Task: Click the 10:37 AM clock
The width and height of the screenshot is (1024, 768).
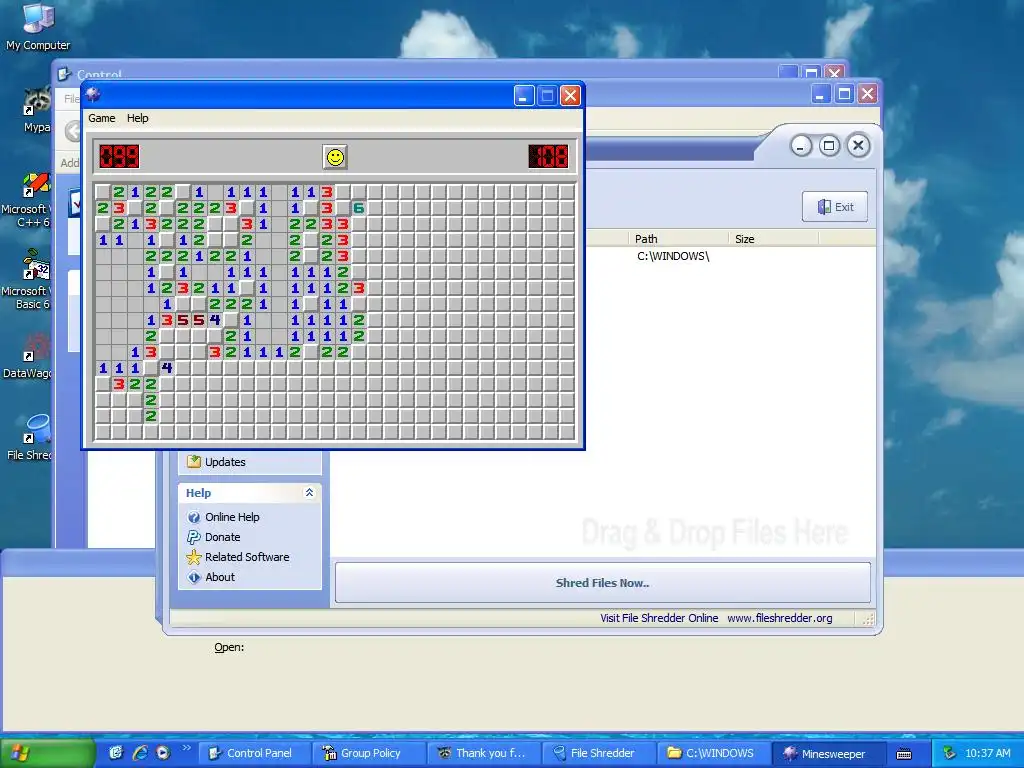Action: [x=987, y=753]
